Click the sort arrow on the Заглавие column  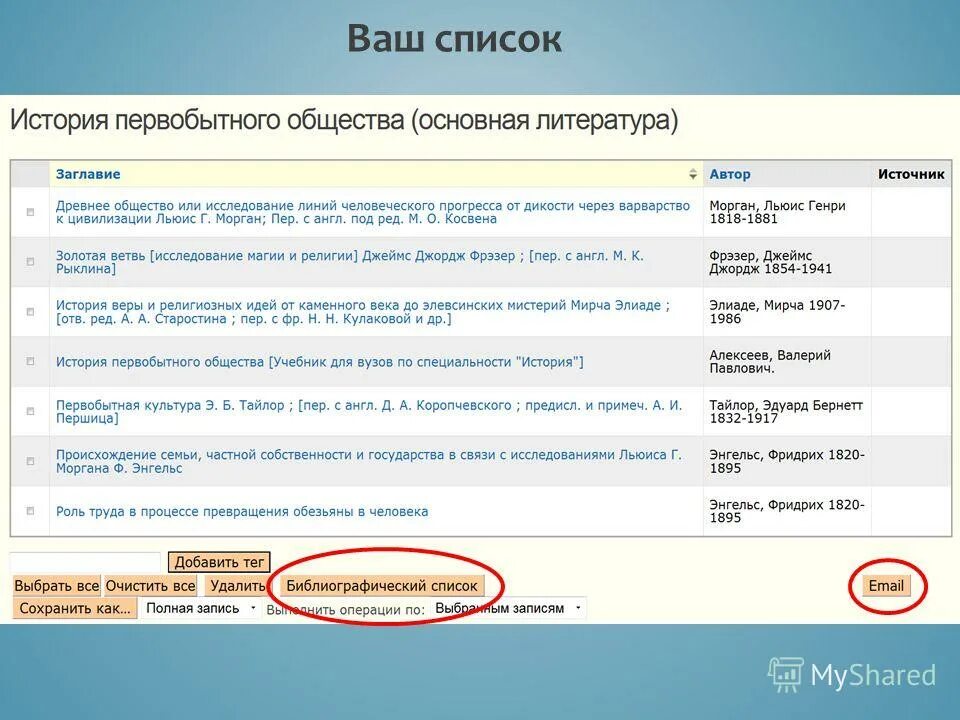692,171
